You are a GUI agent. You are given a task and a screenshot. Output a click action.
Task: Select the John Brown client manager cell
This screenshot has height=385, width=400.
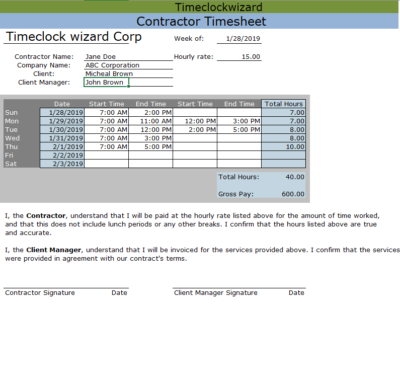point(106,82)
